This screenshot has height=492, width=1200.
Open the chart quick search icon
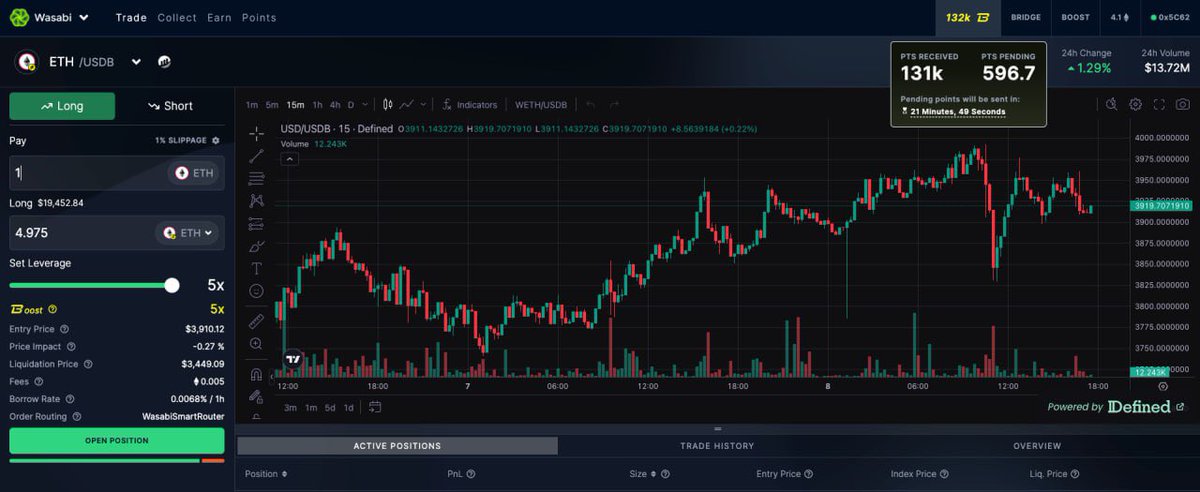1111,104
